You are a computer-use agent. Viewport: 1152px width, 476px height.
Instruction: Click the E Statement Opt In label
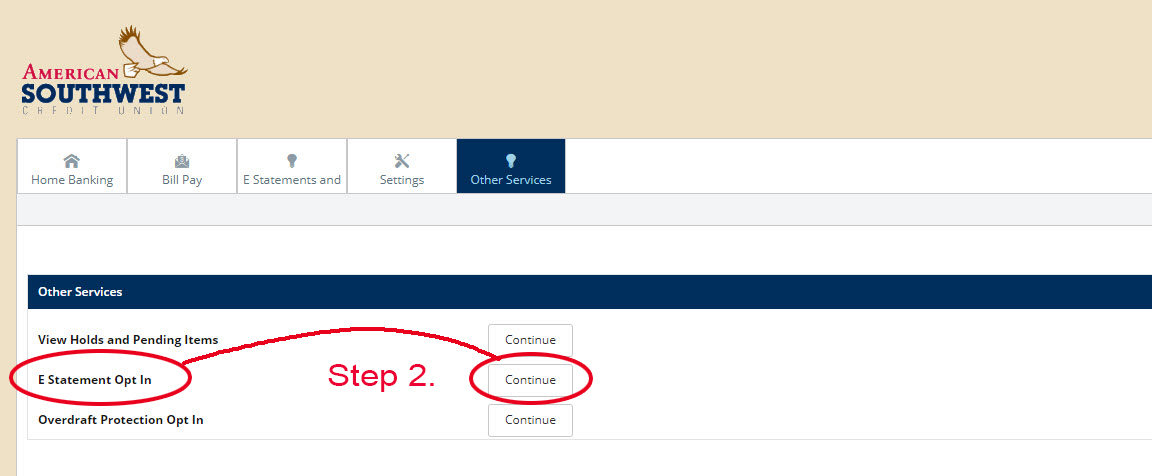click(x=95, y=380)
